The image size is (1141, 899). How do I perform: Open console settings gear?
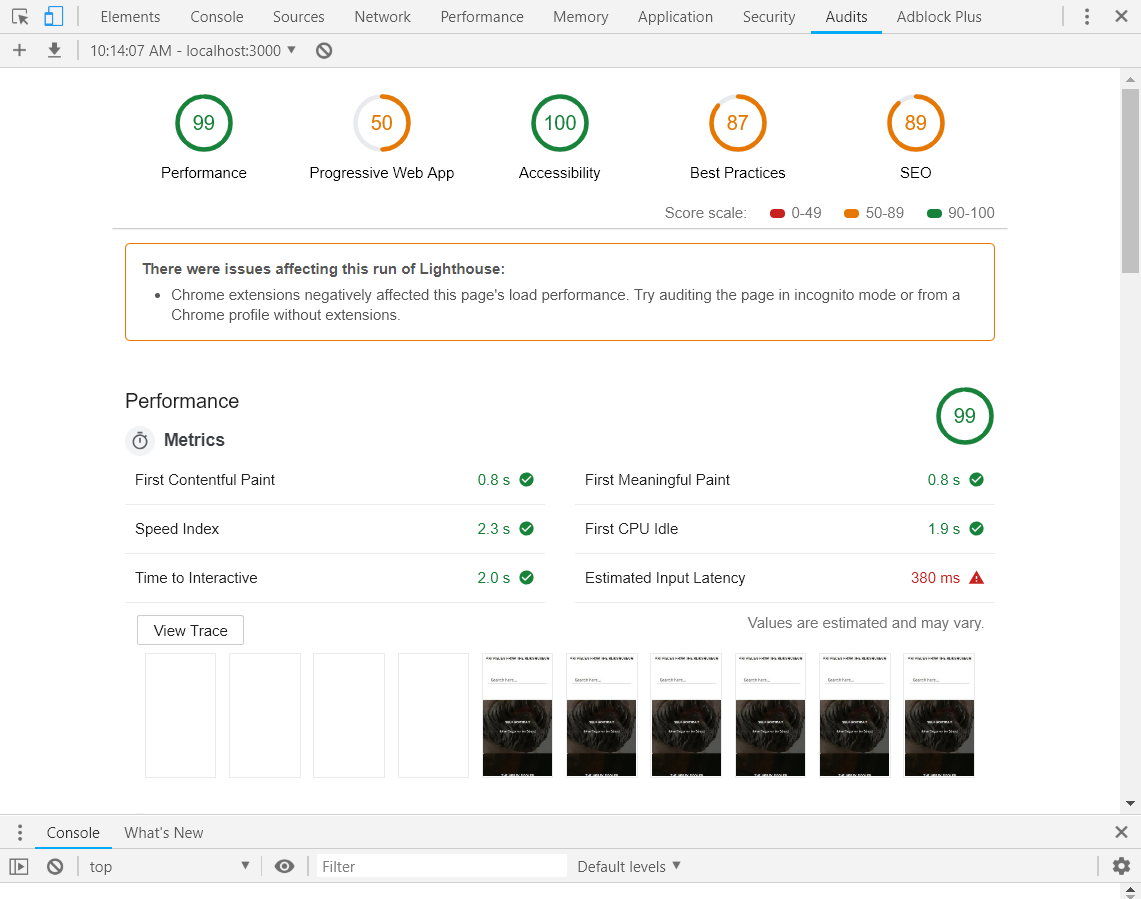click(x=1121, y=866)
